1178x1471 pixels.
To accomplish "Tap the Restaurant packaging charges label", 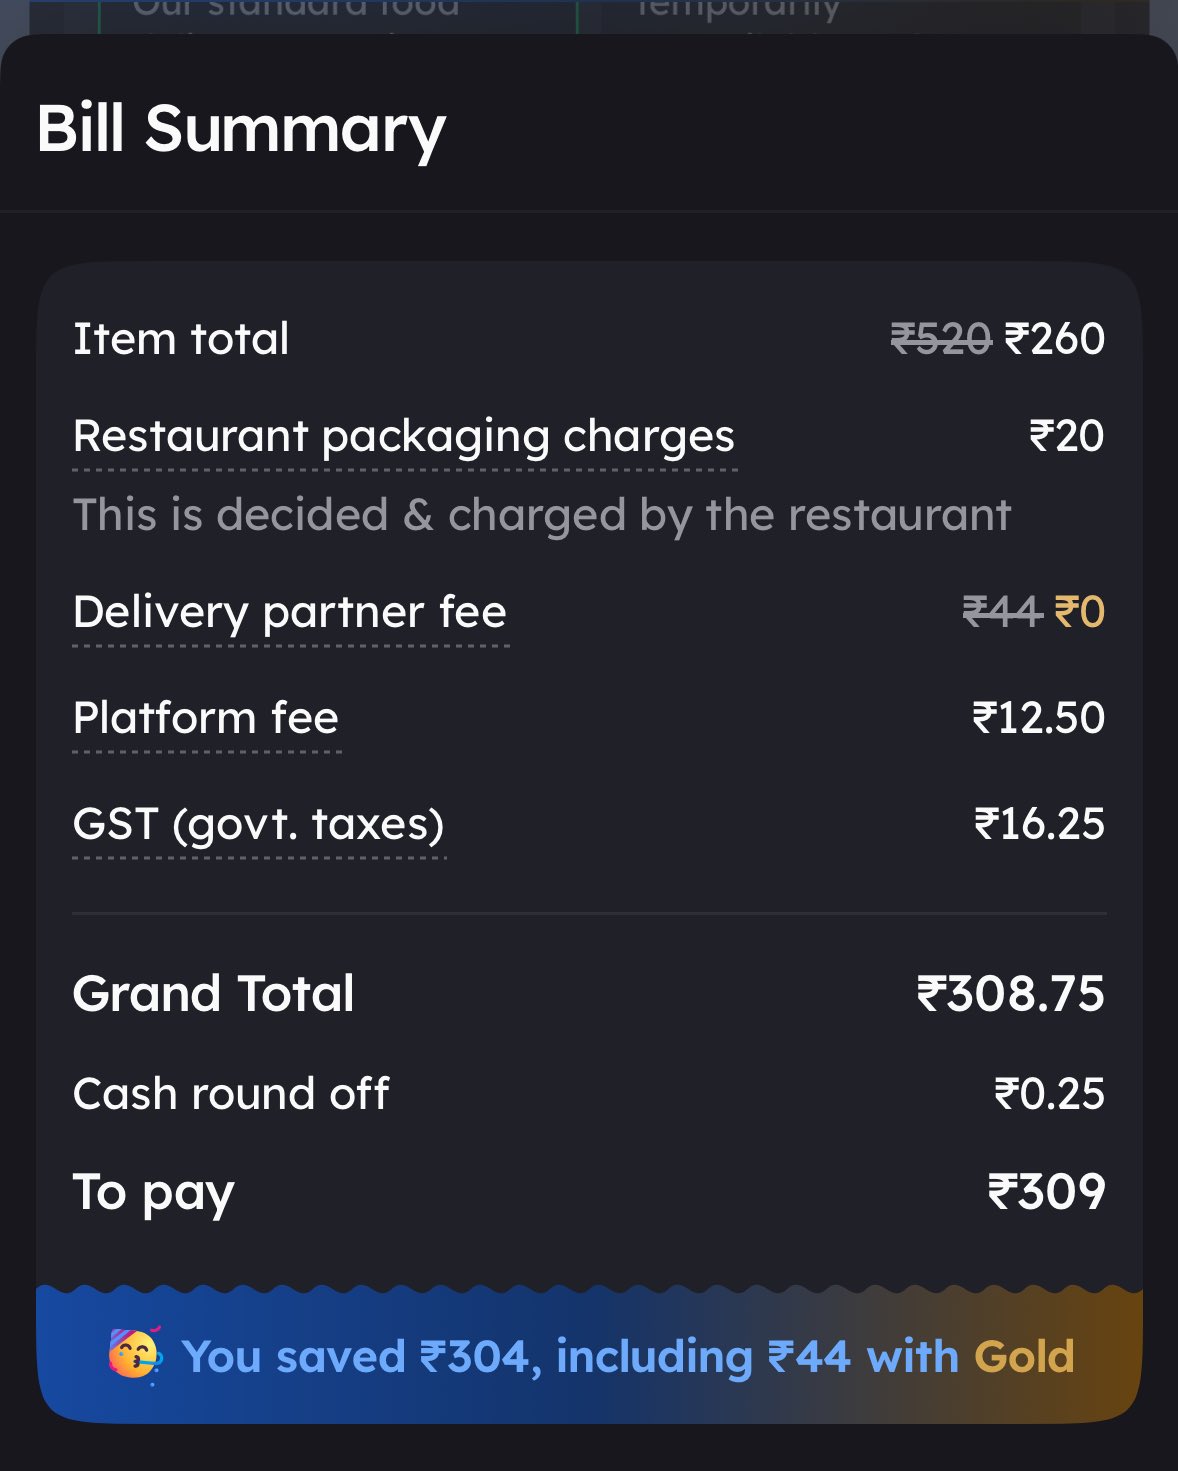I will click(x=404, y=436).
